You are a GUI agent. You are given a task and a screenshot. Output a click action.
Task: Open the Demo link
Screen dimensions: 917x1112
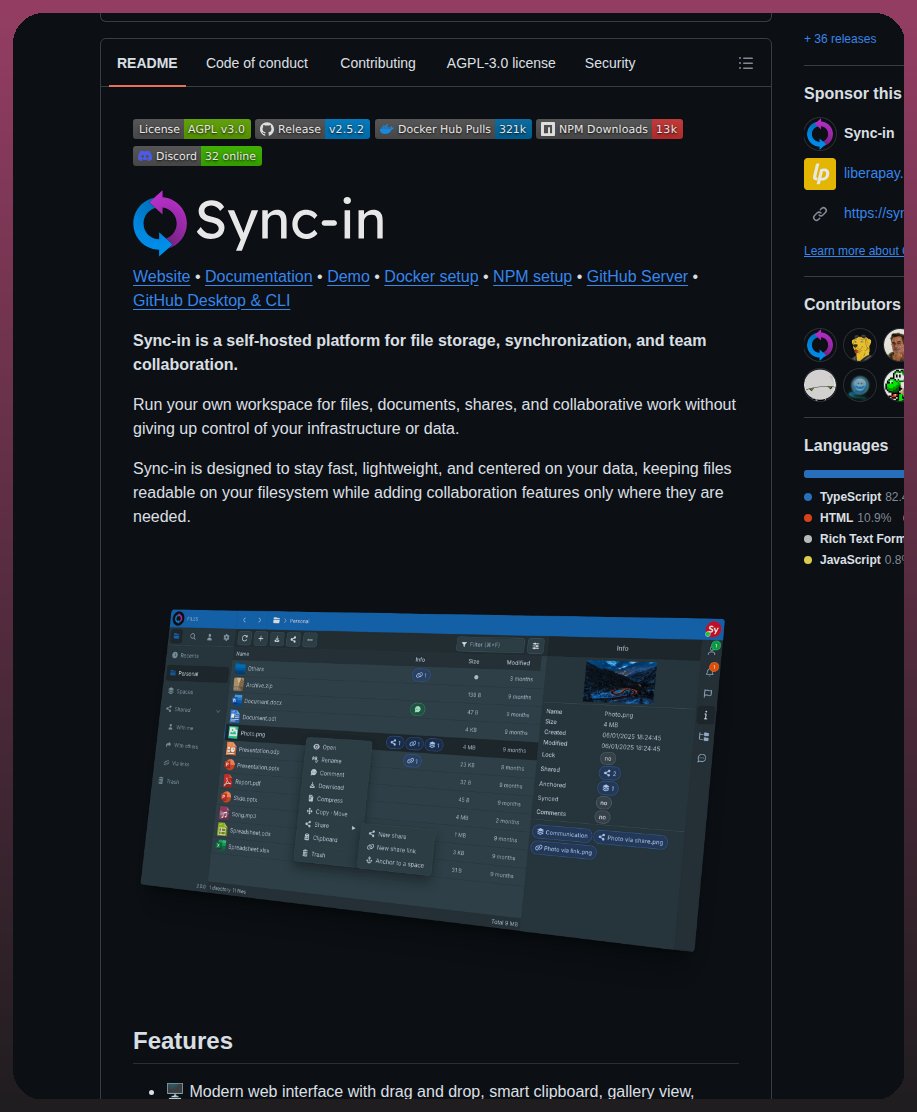click(348, 277)
